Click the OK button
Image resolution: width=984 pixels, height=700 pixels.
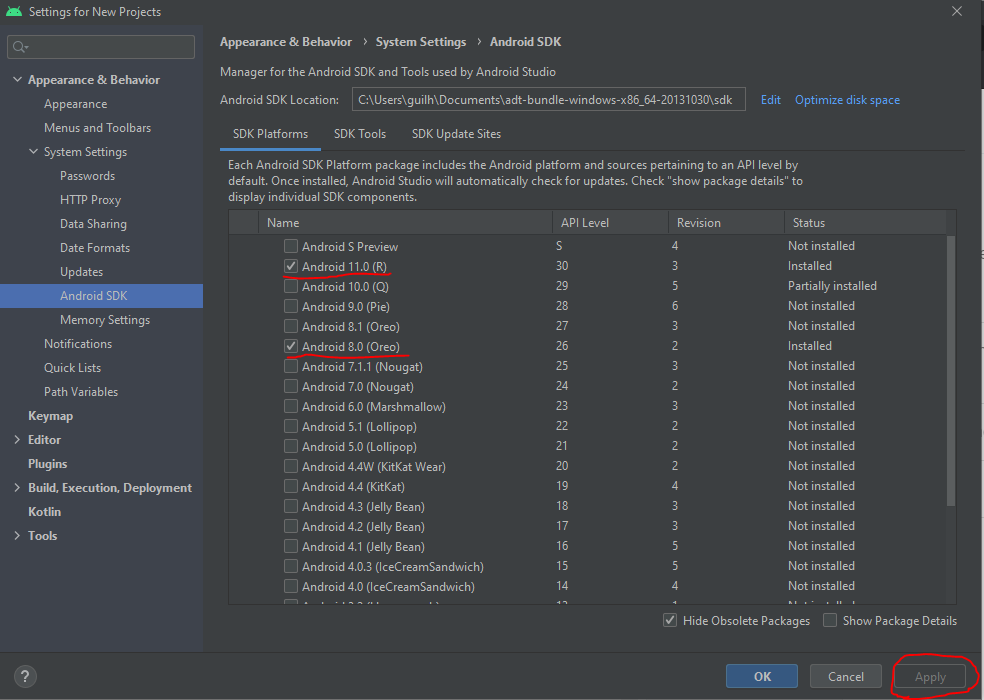click(x=762, y=676)
